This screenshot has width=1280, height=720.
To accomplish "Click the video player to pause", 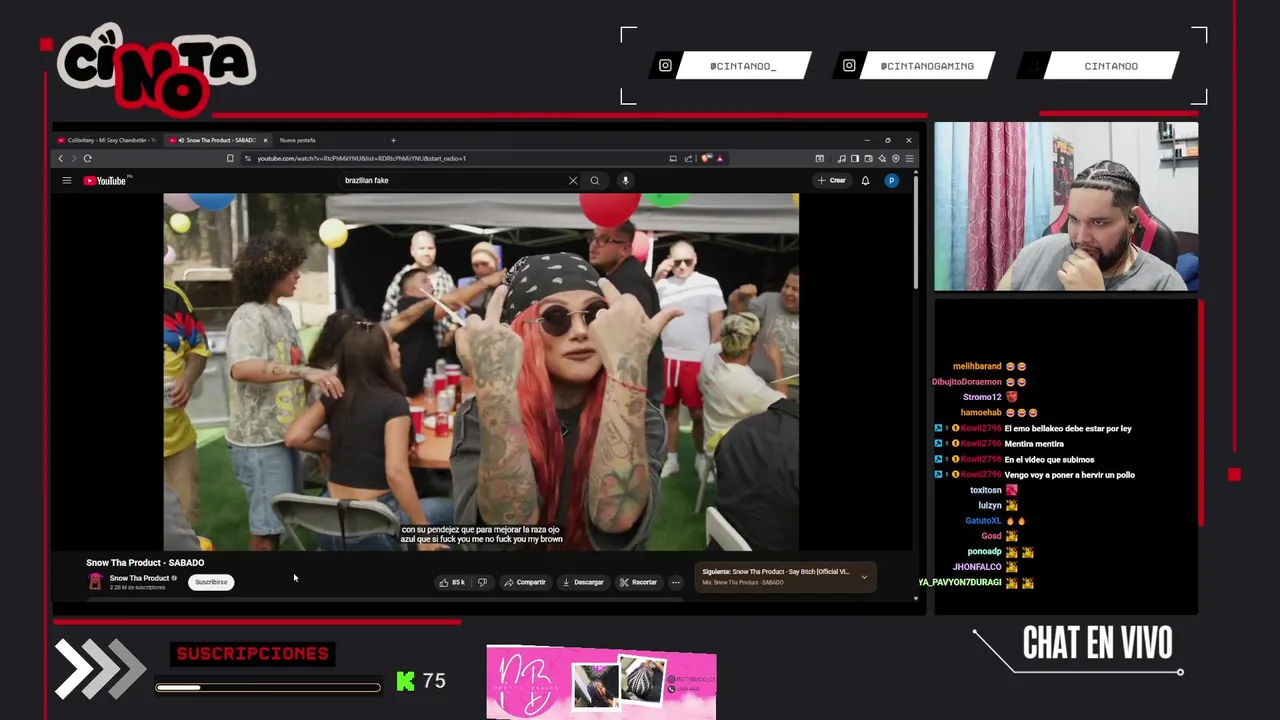I will pyautogui.click(x=481, y=372).
